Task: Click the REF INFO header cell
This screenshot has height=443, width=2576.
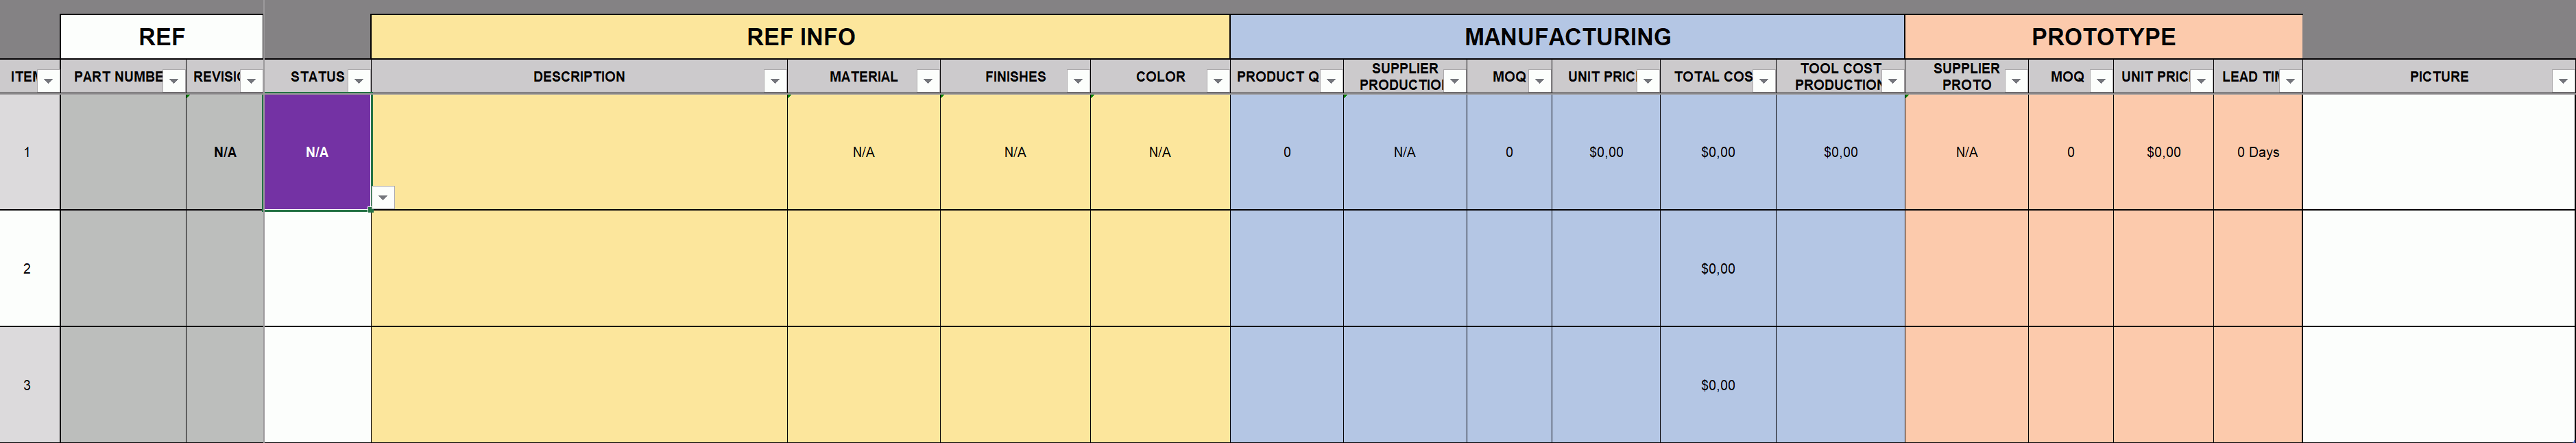Action: tap(800, 37)
